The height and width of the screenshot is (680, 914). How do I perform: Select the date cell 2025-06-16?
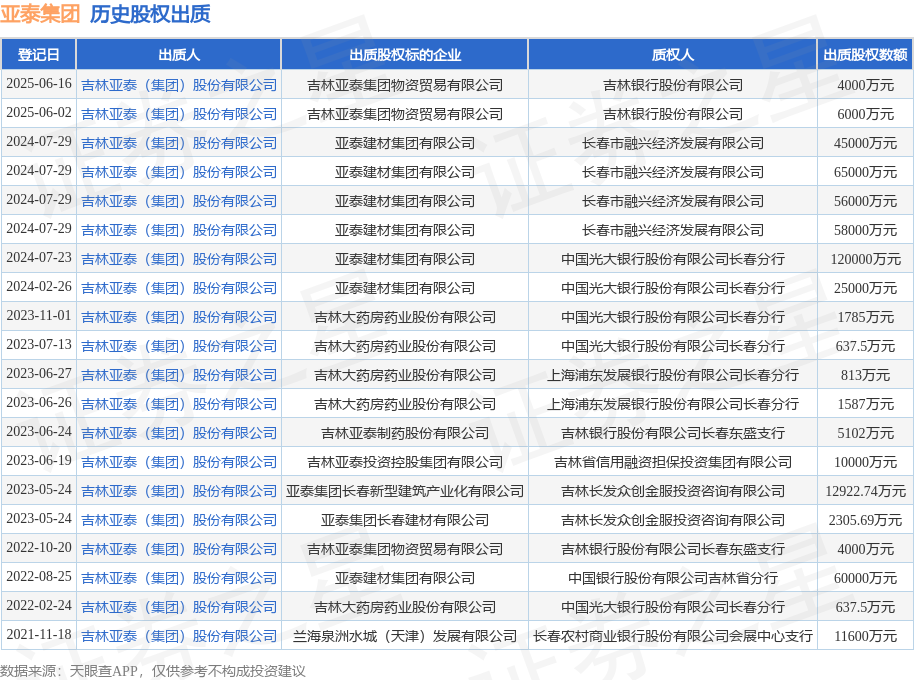(39, 84)
